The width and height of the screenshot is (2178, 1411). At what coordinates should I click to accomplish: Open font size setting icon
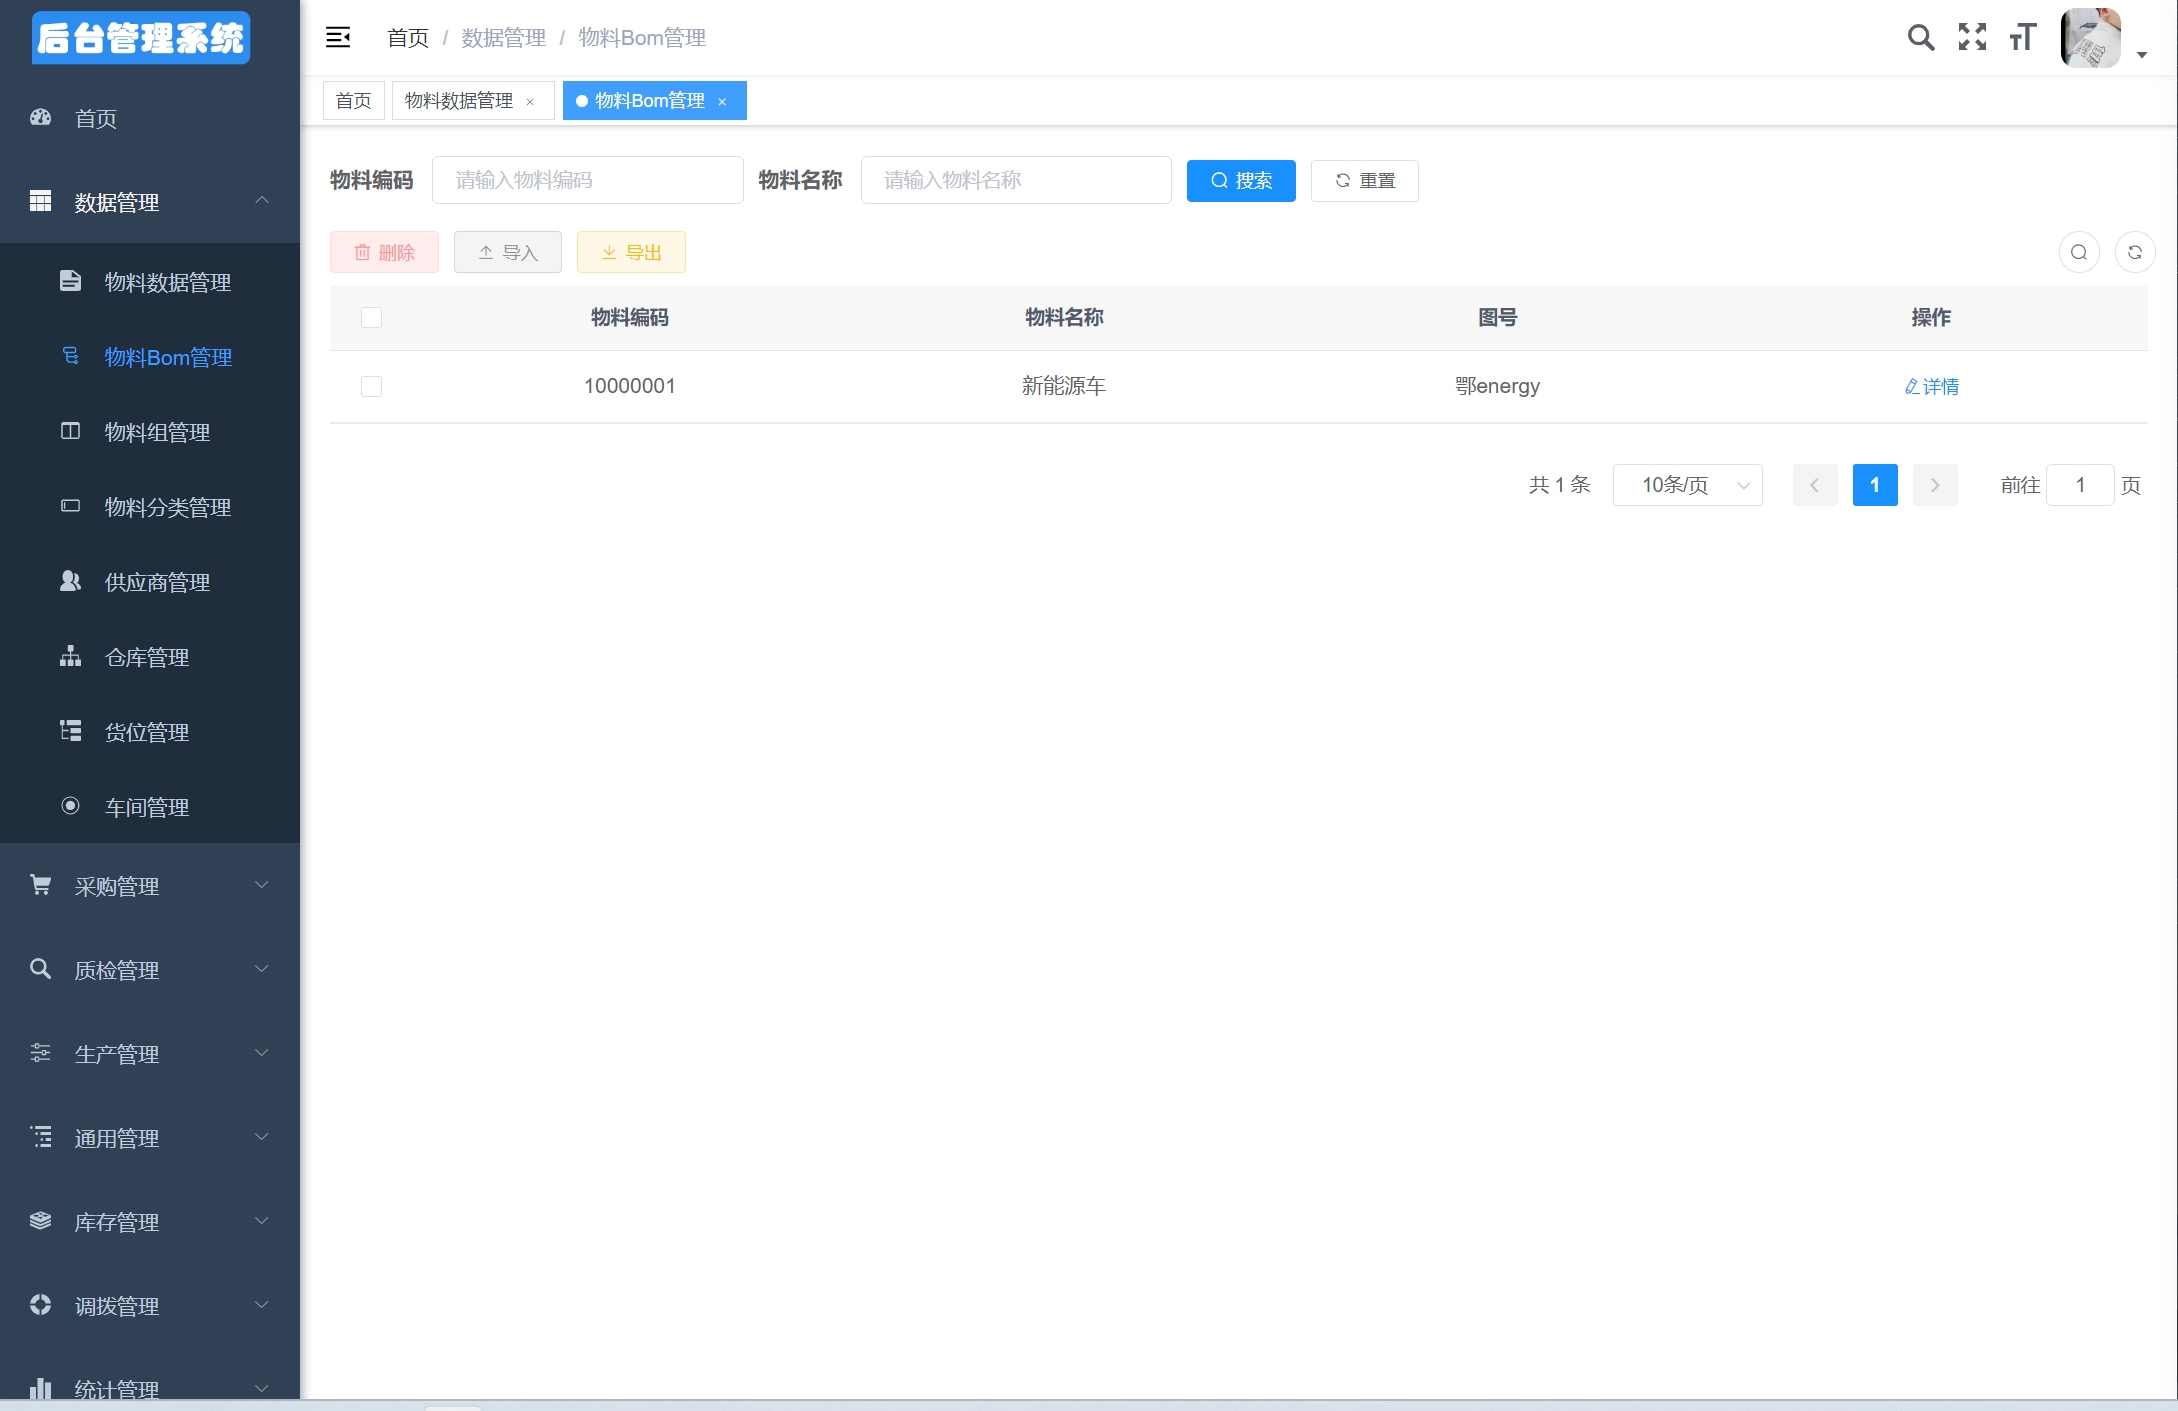pyautogui.click(x=2022, y=38)
